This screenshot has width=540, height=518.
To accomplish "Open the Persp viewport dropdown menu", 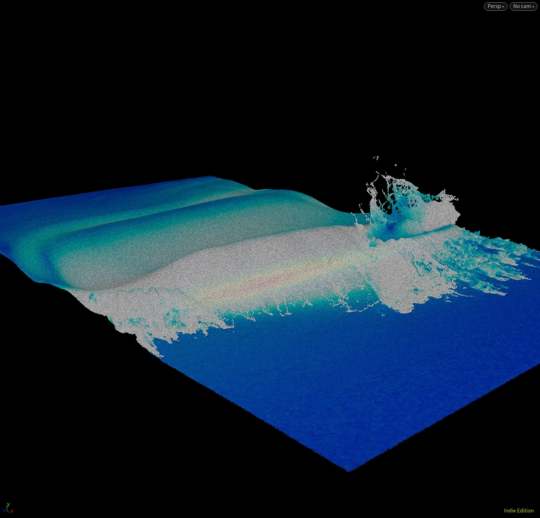I will pos(495,6).
